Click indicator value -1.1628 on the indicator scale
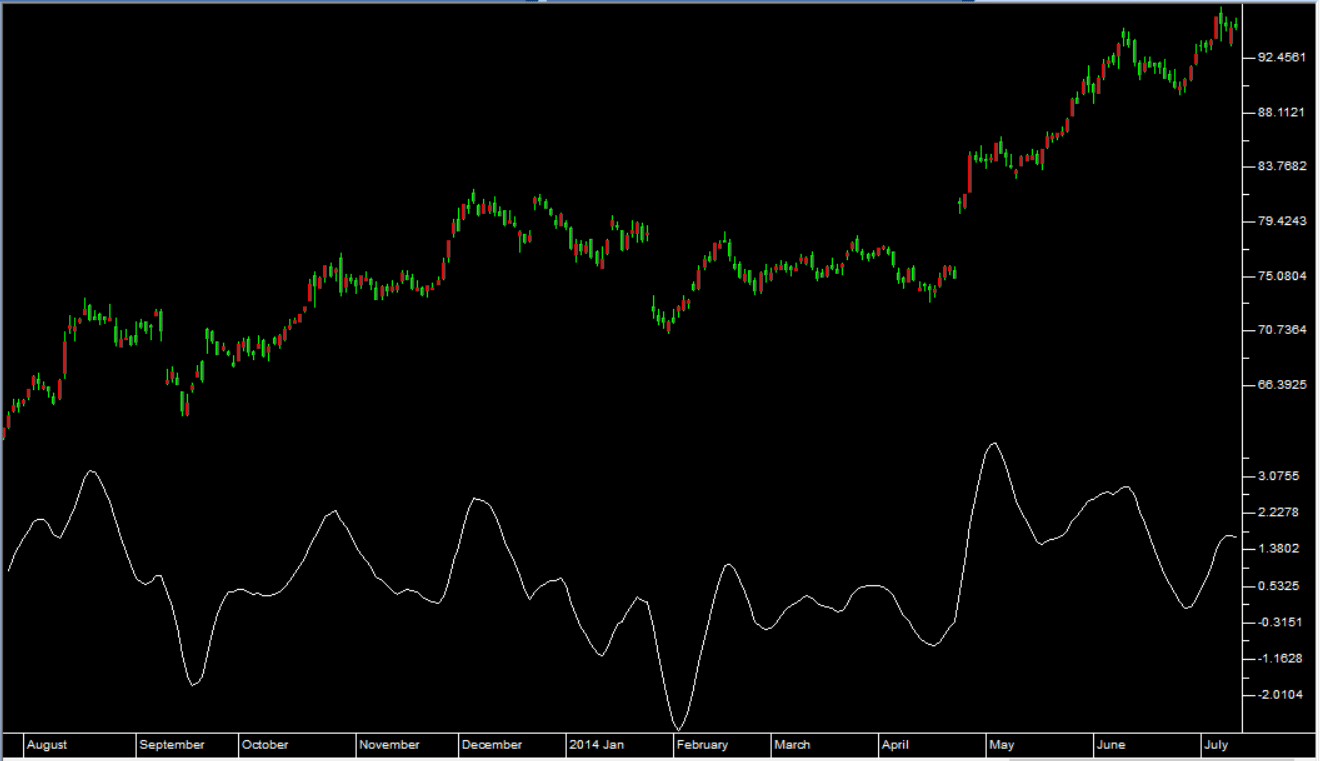Viewport: 1320px width, 761px height. [1279, 659]
